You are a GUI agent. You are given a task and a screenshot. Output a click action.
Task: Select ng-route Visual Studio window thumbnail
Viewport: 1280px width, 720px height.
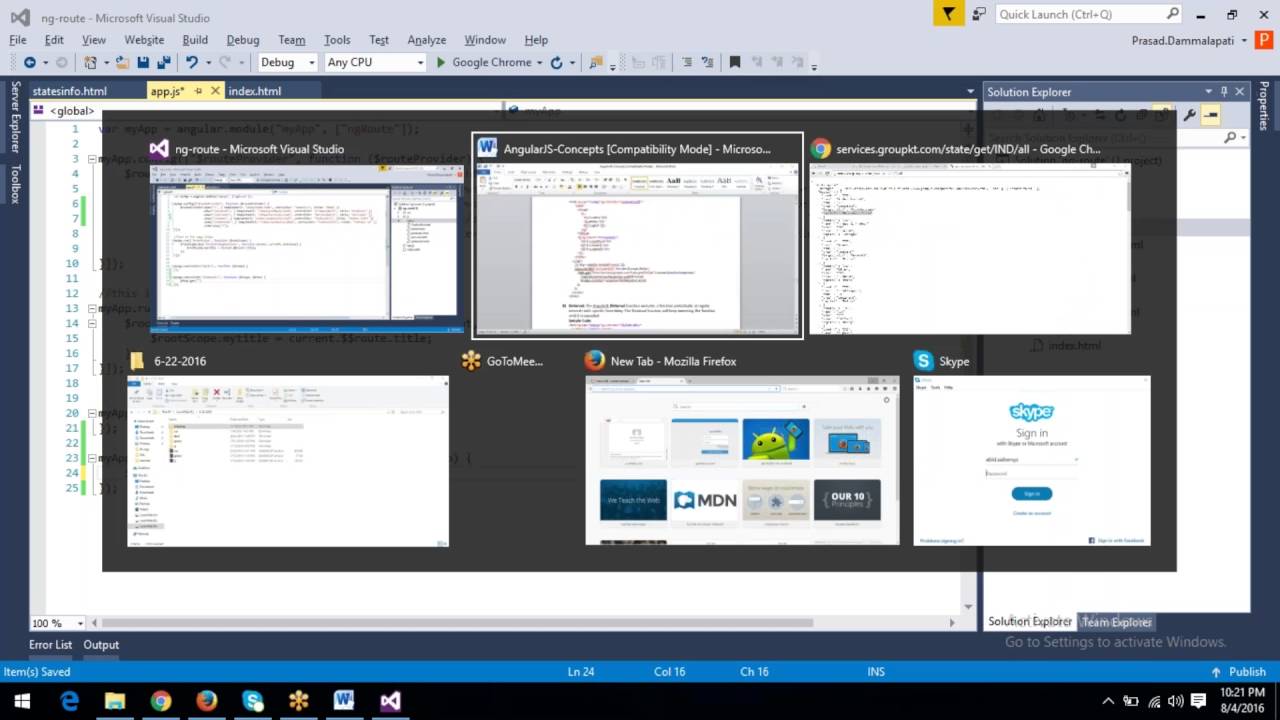coord(306,235)
